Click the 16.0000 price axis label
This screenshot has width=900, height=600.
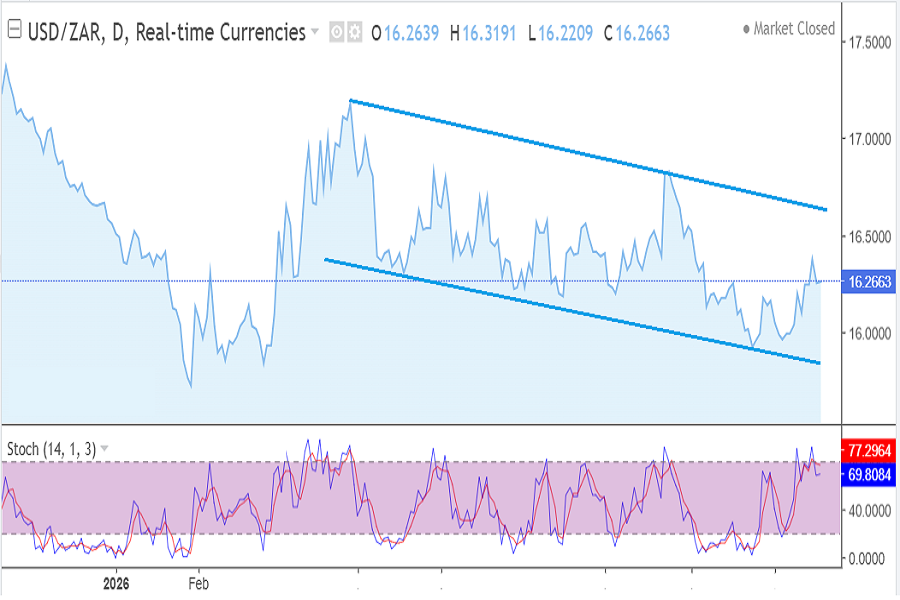point(870,334)
